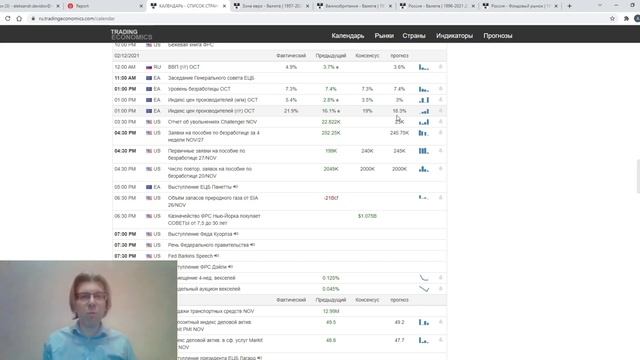Open Выступление ЕЦБ Панетты link
This screenshot has height=360, width=640.
[200, 187]
